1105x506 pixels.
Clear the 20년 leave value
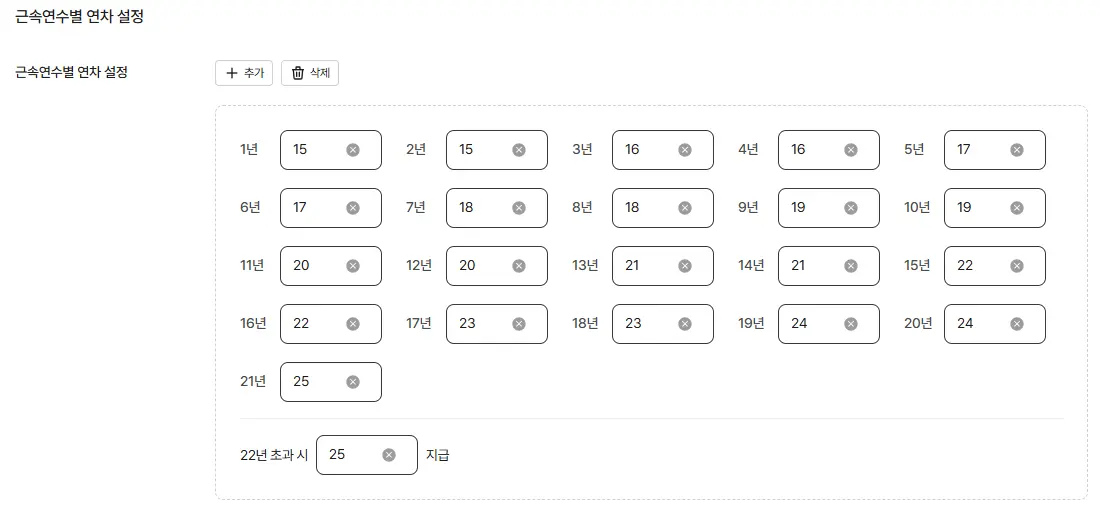pos(1017,324)
